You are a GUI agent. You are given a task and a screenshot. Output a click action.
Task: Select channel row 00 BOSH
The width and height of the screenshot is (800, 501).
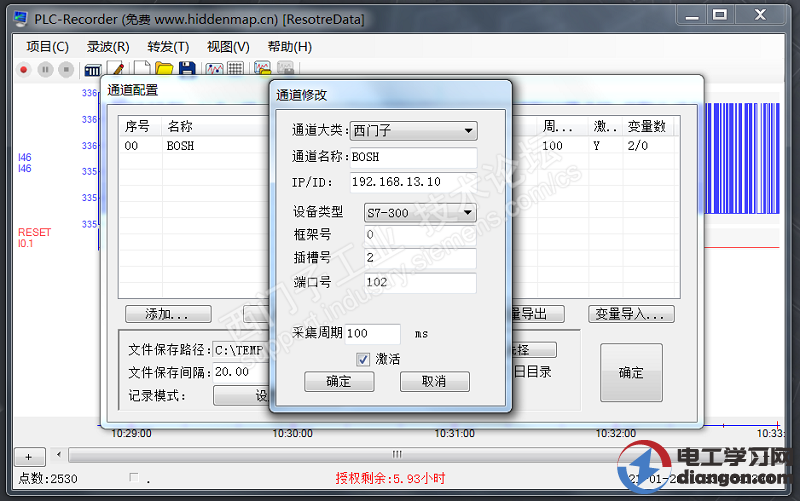194,146
